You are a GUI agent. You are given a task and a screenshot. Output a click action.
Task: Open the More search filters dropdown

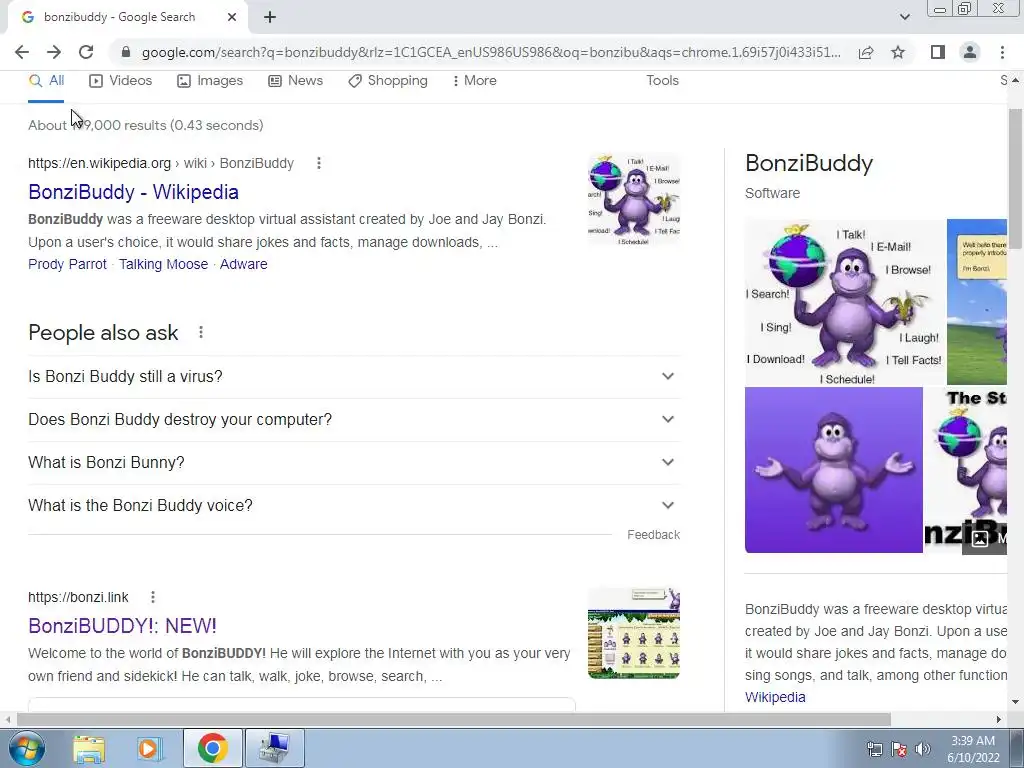coord(474,80)
